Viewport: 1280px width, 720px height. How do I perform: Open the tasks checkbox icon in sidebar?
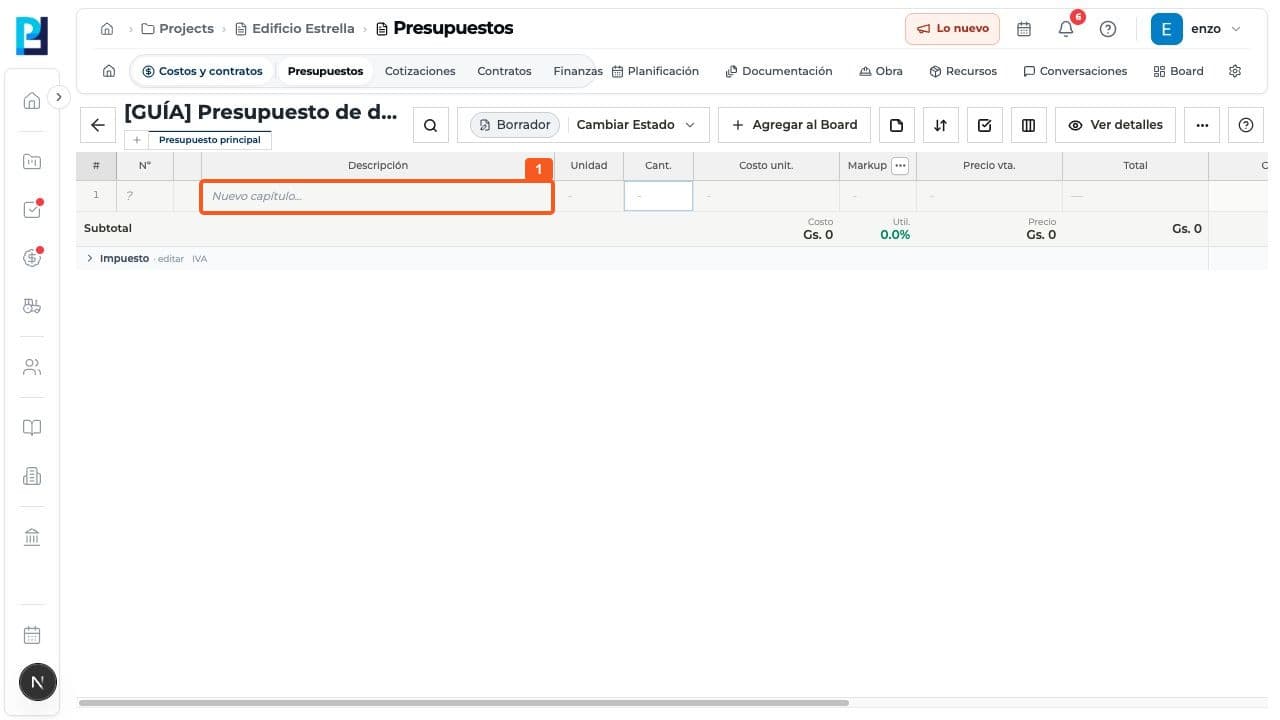tap(32, 209)
